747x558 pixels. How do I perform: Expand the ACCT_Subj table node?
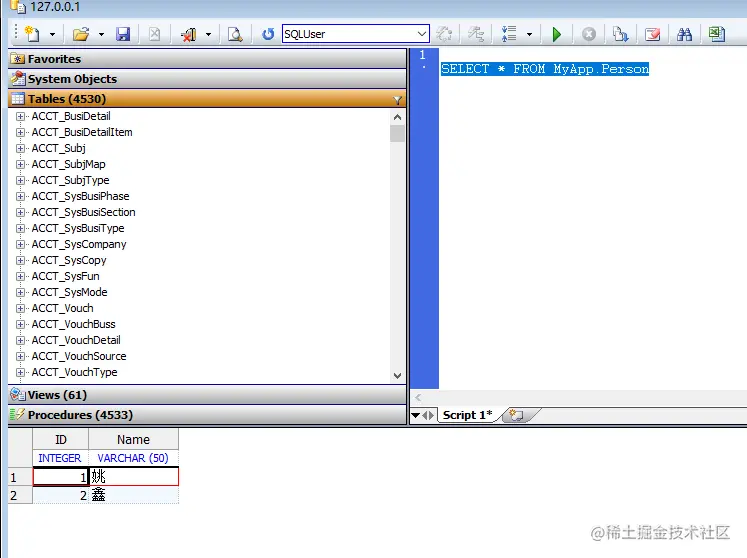(x=20, y=148)
